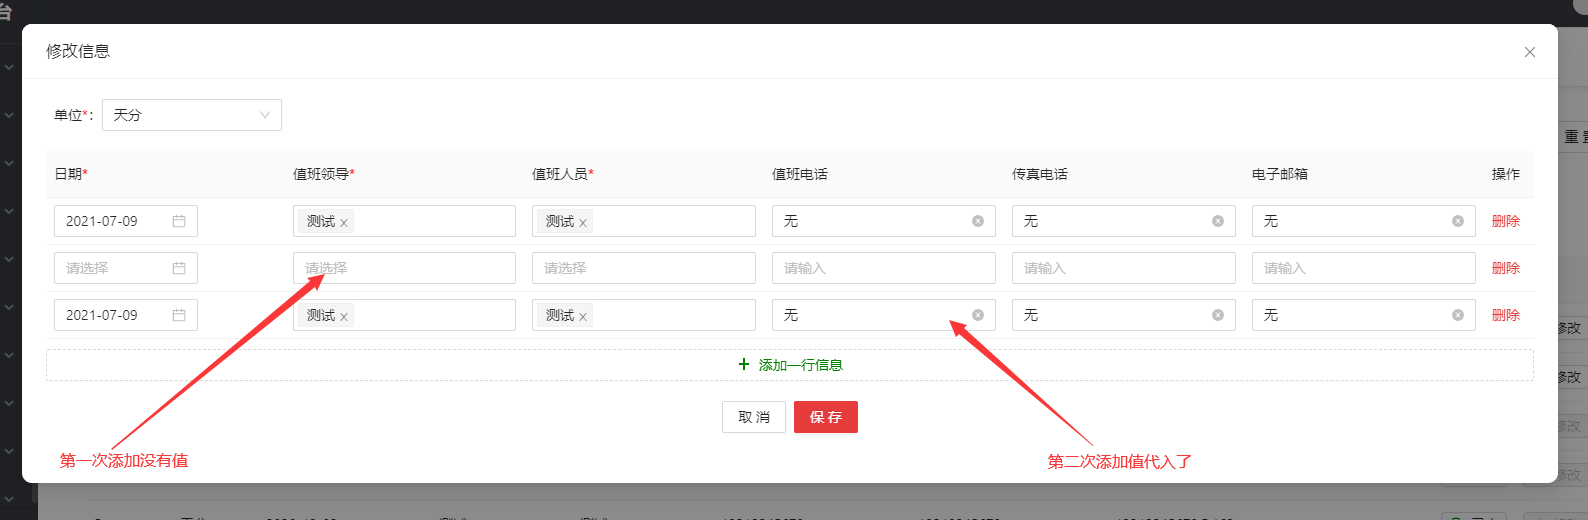Click the 值班领导 column header
Image resolution: width=1588 pixels, height=520 pixels.
324,174
